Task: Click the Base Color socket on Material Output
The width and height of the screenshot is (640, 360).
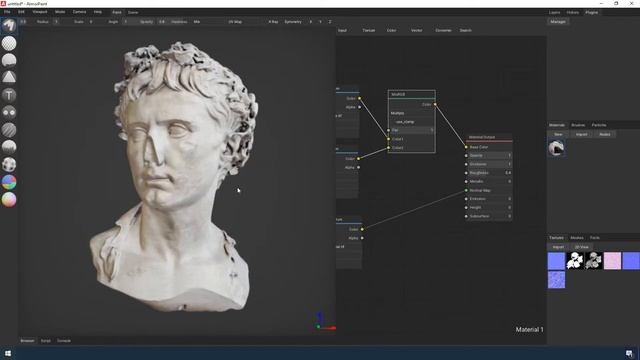Action: (x=466, y=147)
